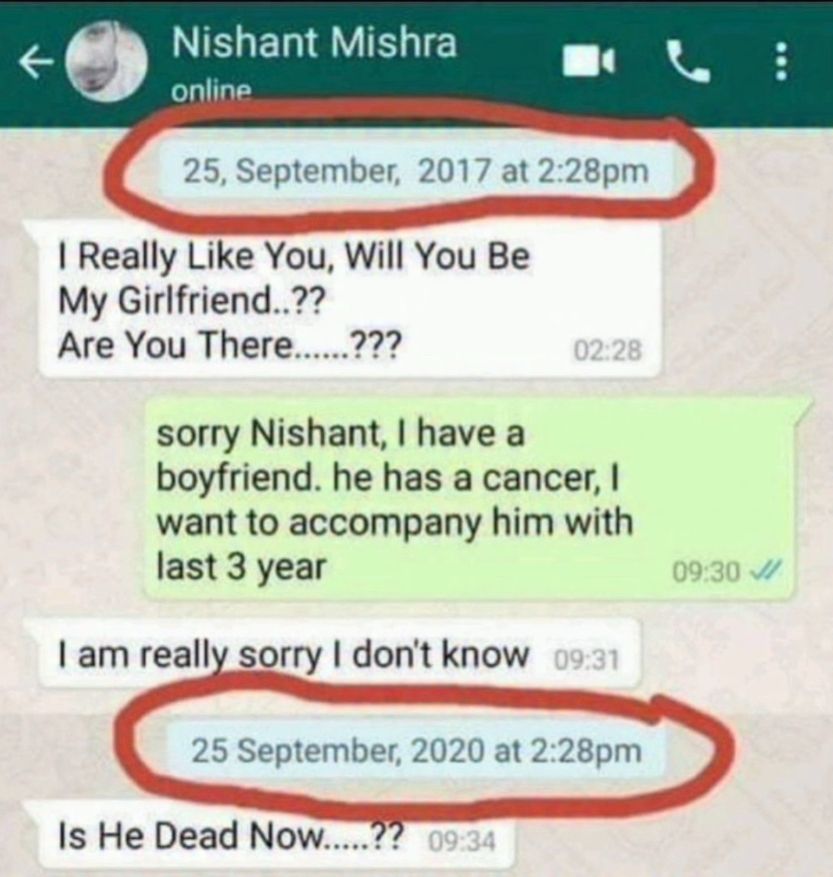Tap the "Are You There" message line

pos(229,344)
